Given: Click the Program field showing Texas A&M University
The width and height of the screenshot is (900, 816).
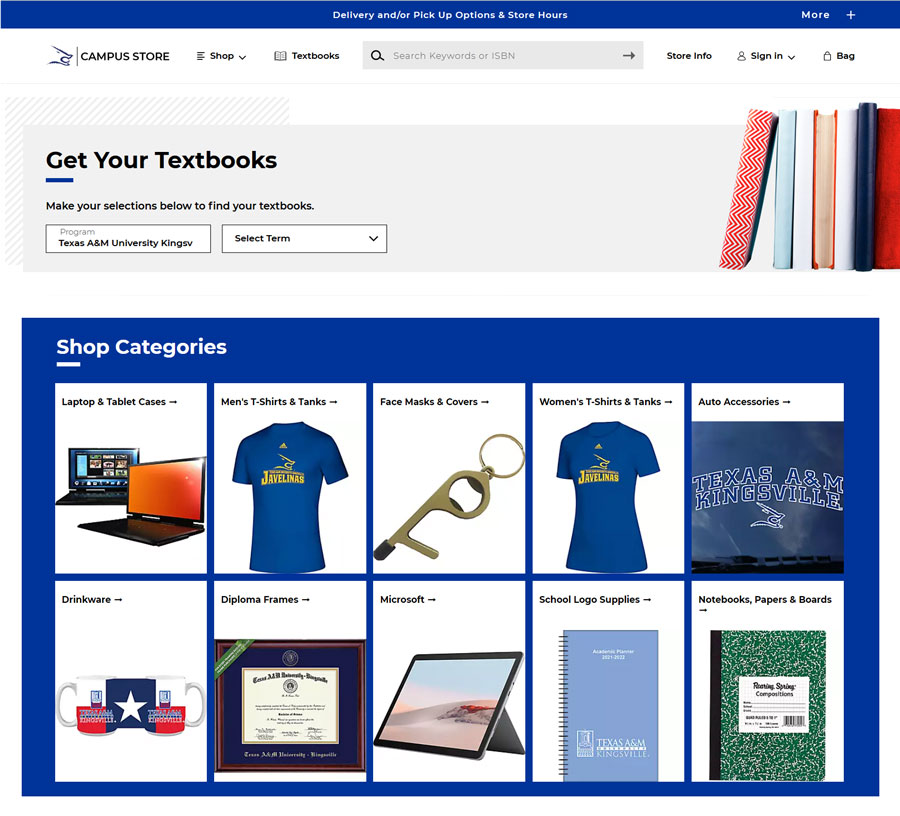Looking at the screenshot, I should click(x=128, y=238).
